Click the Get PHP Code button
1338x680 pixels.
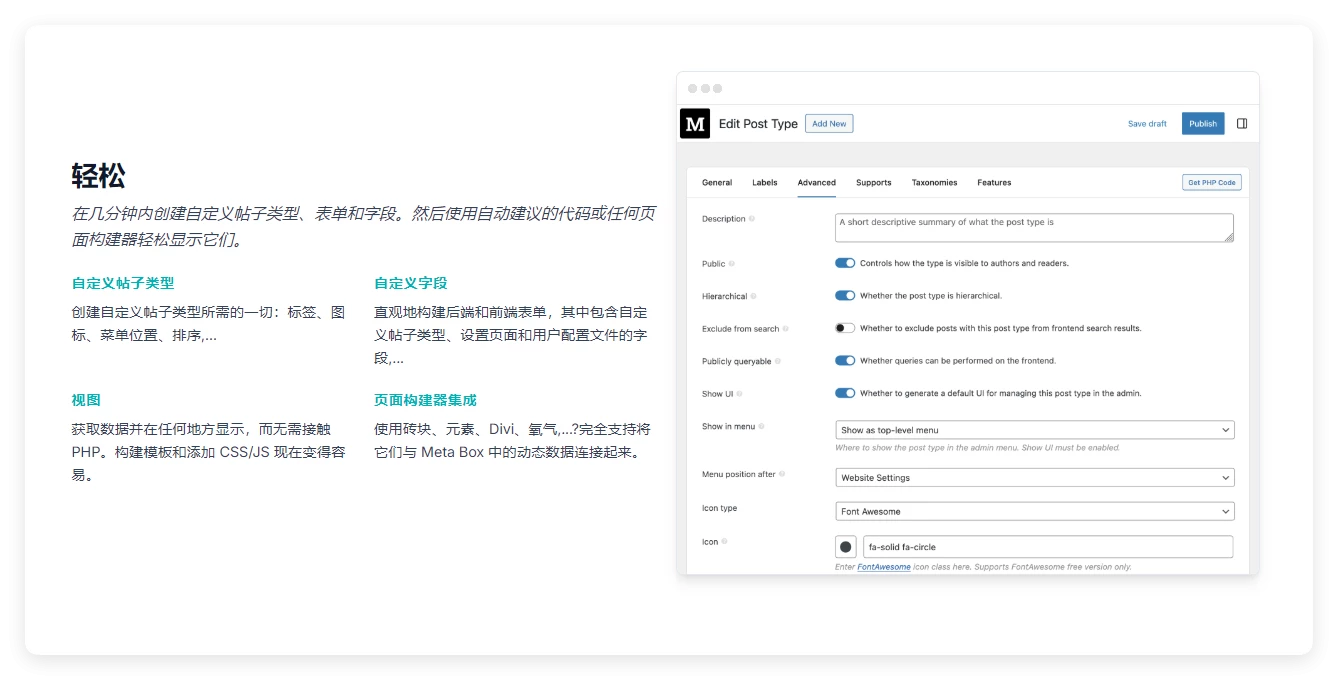point(1211,182)
